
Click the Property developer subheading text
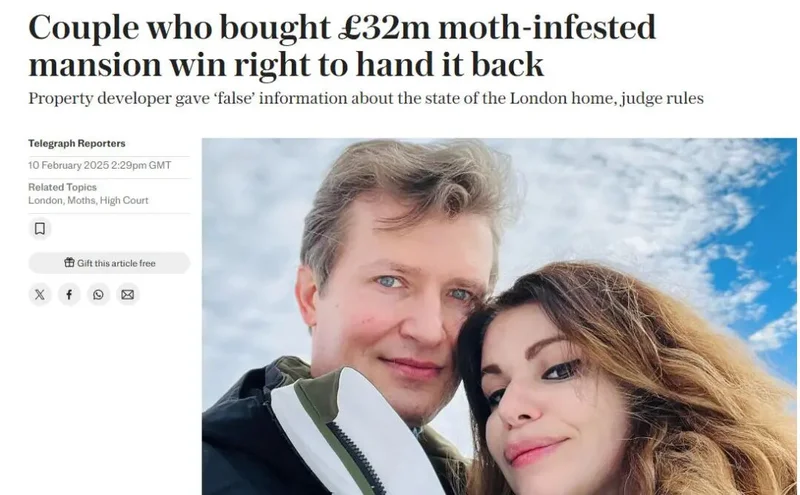(366, 98)
